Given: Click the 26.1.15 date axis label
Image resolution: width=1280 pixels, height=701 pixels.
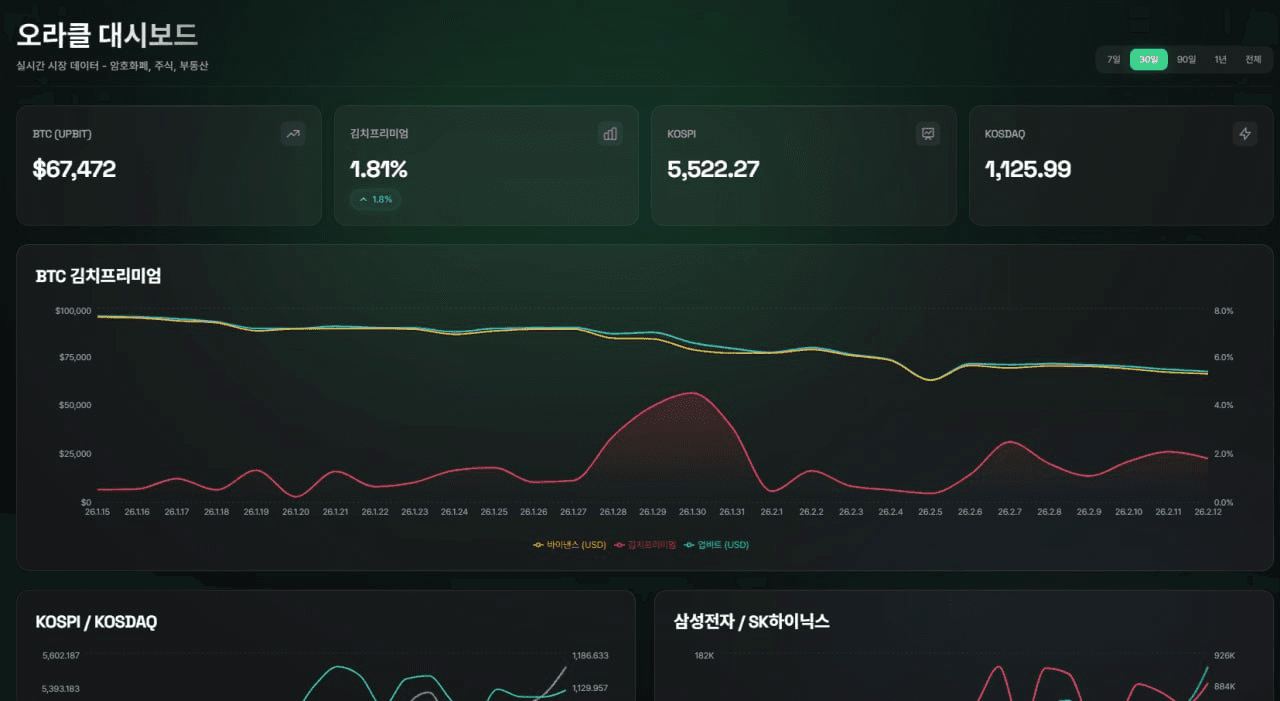Looking at the screenshot, I should [x=98, y=512].
